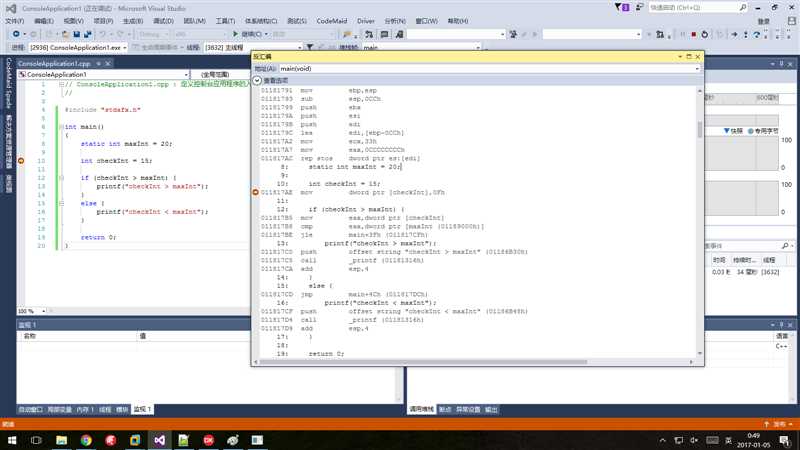800x450 pixels.
Task: Click the Undo icon in toolbar
Action: [x=103, y=34]
